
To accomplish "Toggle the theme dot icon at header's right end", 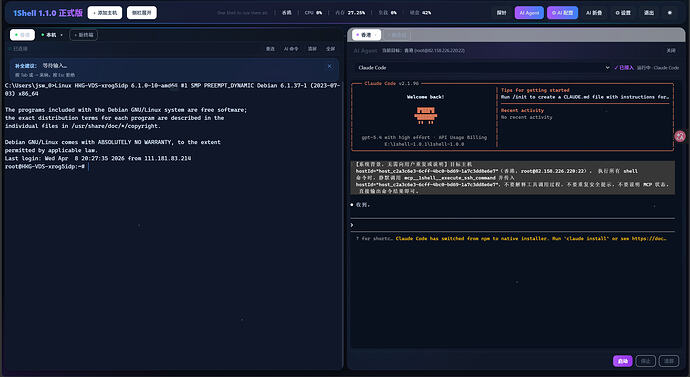I will [x=670, y=13].
